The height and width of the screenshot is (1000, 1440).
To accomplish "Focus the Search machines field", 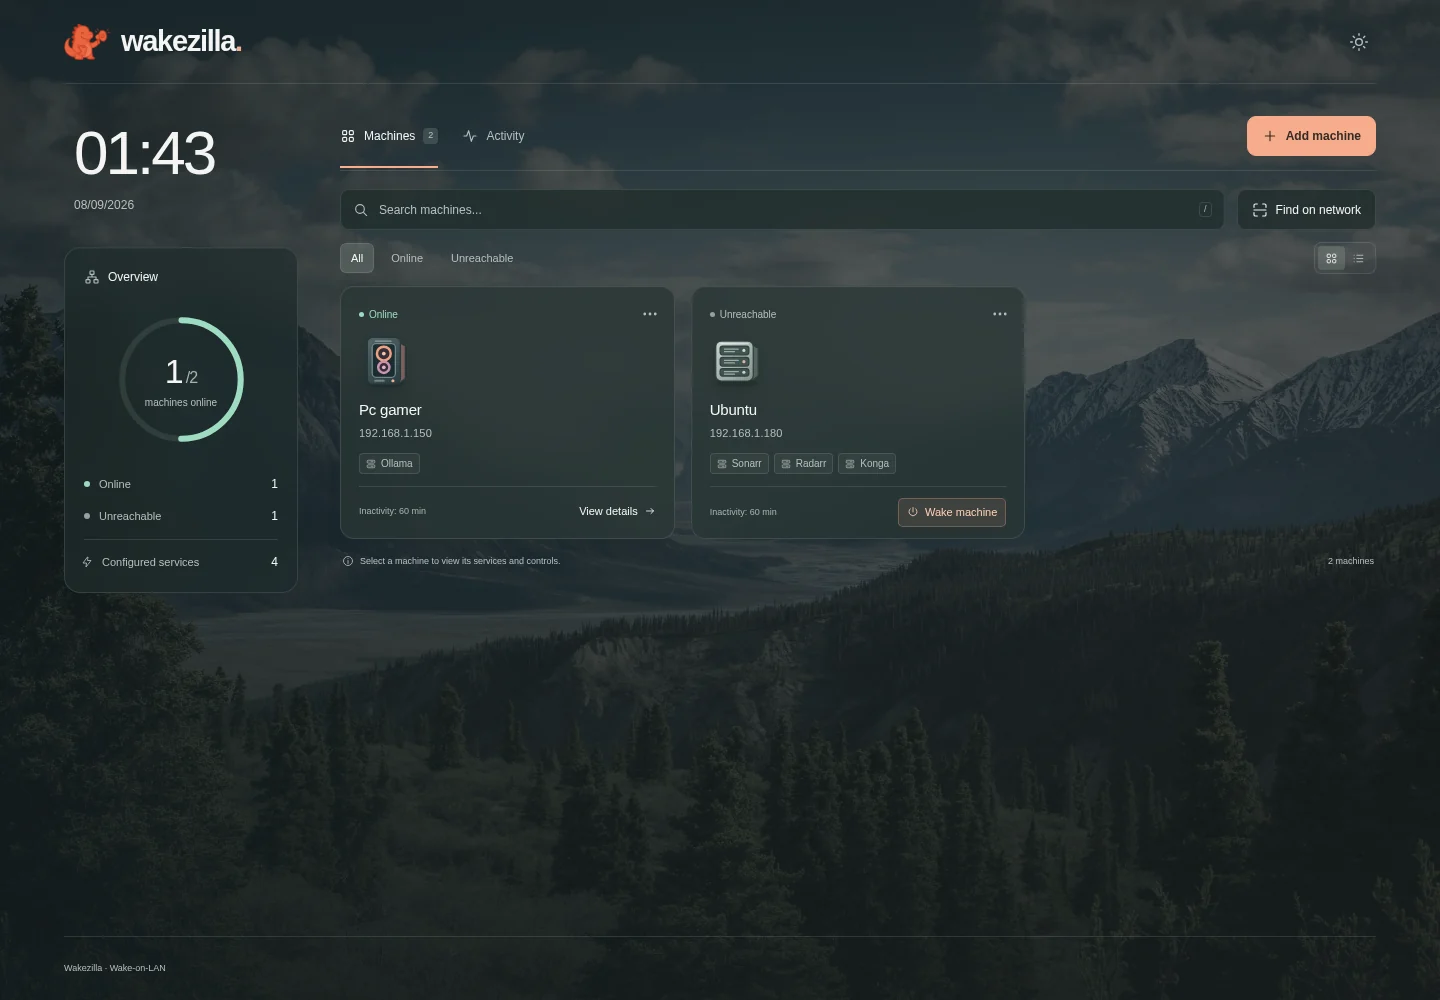I will click(x=782, y=210).
